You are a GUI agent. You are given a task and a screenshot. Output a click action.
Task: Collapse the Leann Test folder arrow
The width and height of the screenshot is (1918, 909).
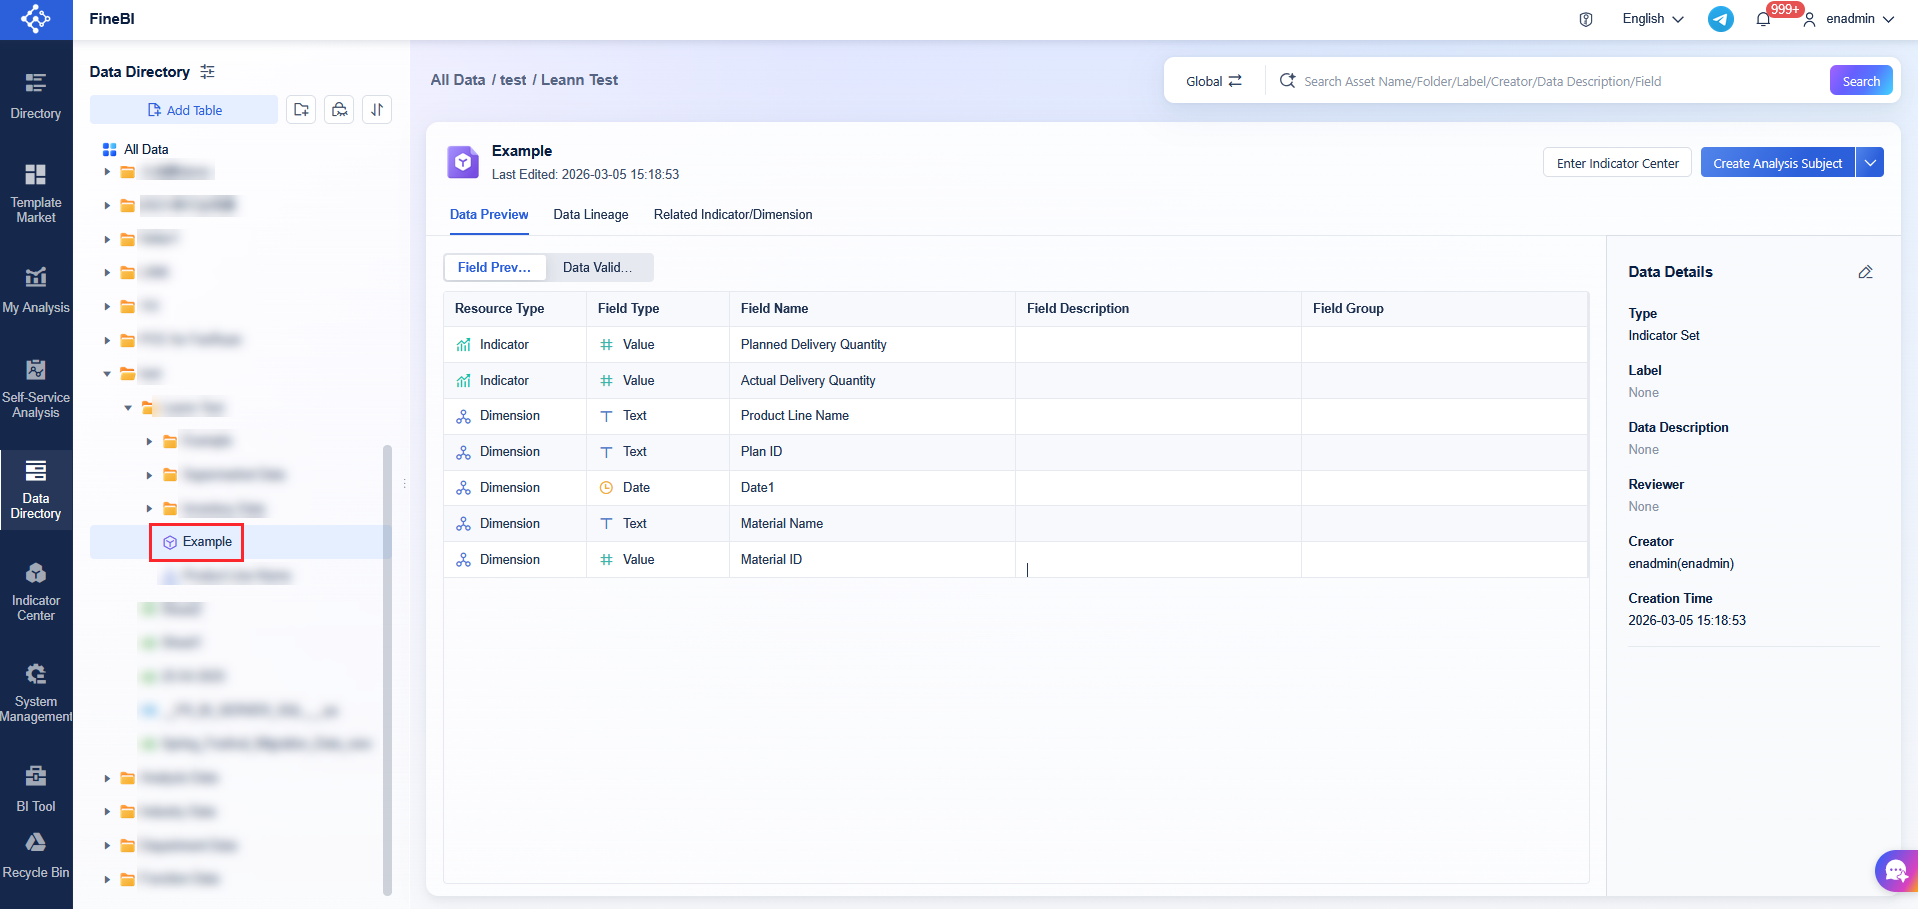tap(128, 408)
